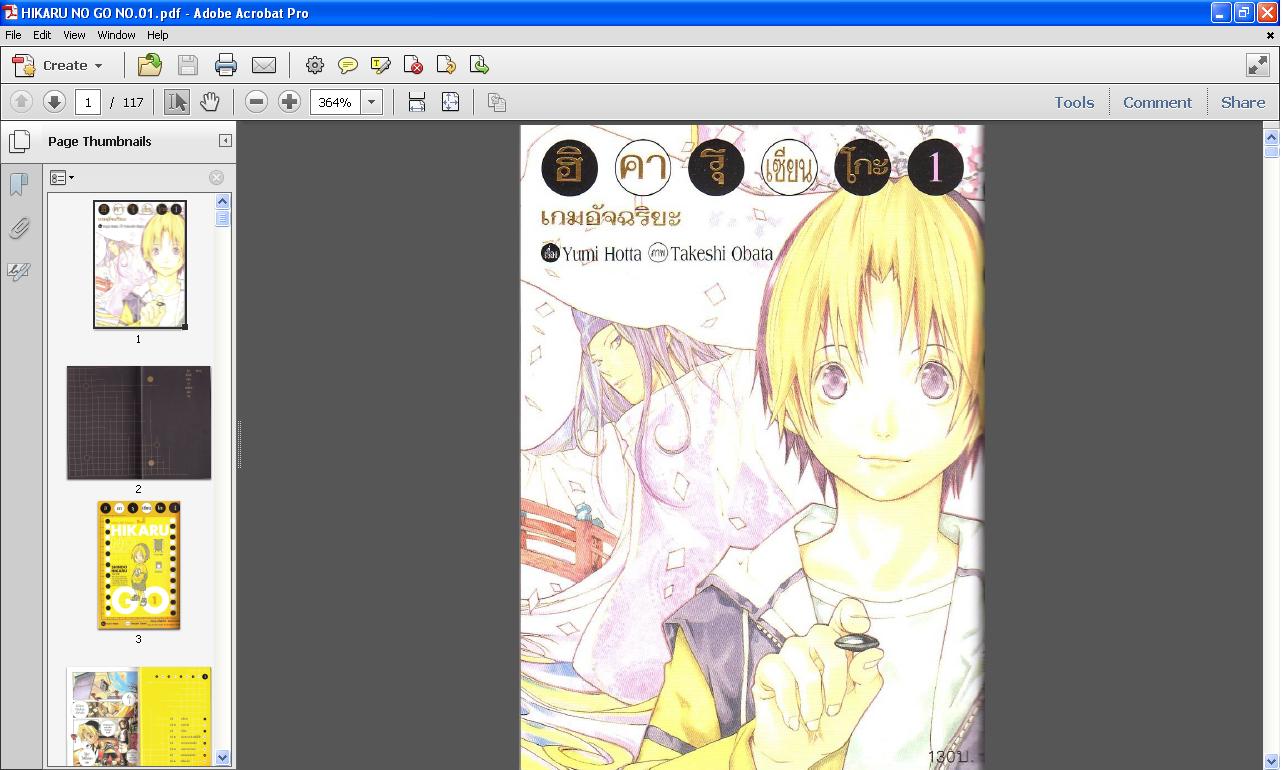Click the total page count 117

point(133,102)
